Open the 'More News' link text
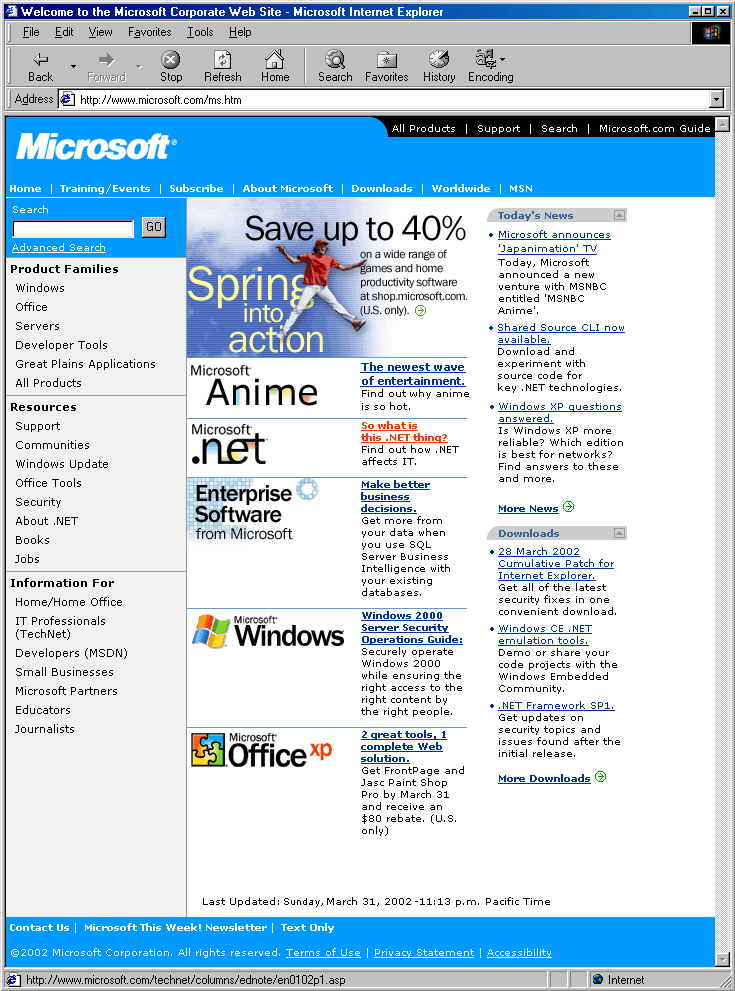 [x=528, y=508]
